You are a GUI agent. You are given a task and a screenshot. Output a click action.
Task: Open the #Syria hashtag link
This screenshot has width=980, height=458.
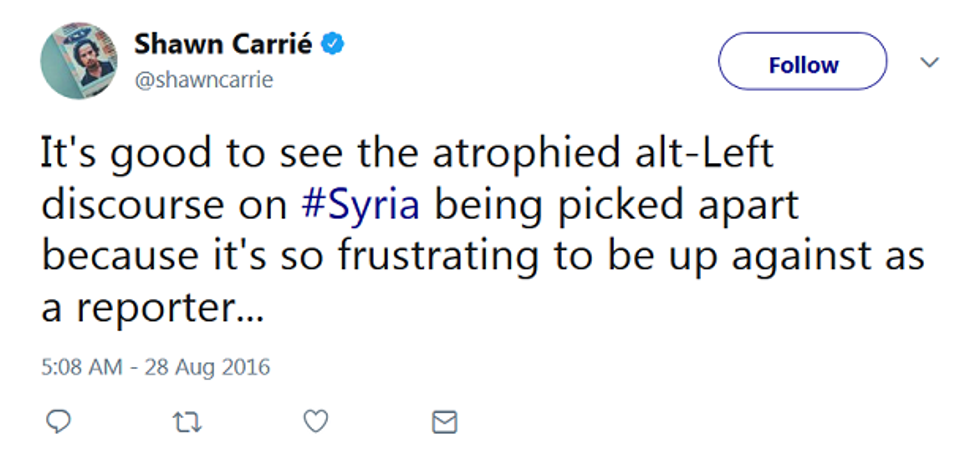click(361, 205)
